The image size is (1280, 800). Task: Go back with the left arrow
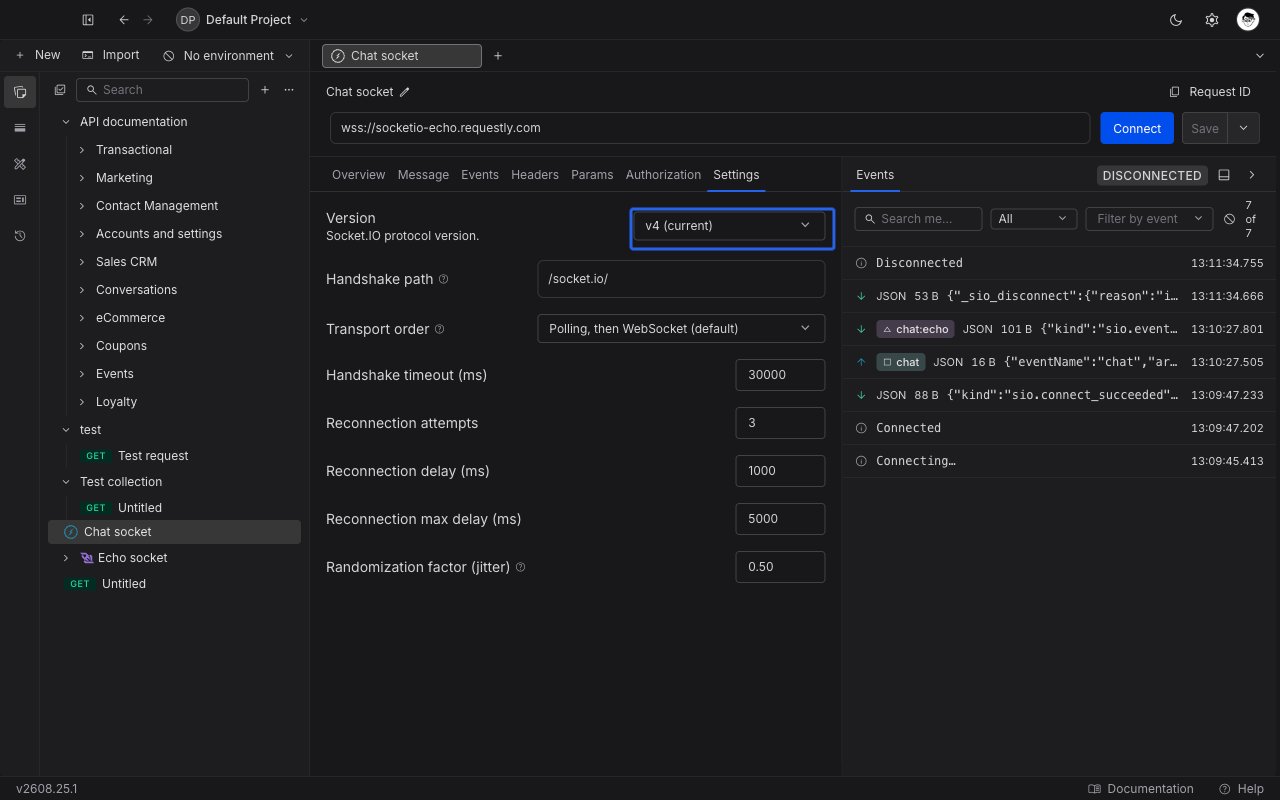(123, 20)
